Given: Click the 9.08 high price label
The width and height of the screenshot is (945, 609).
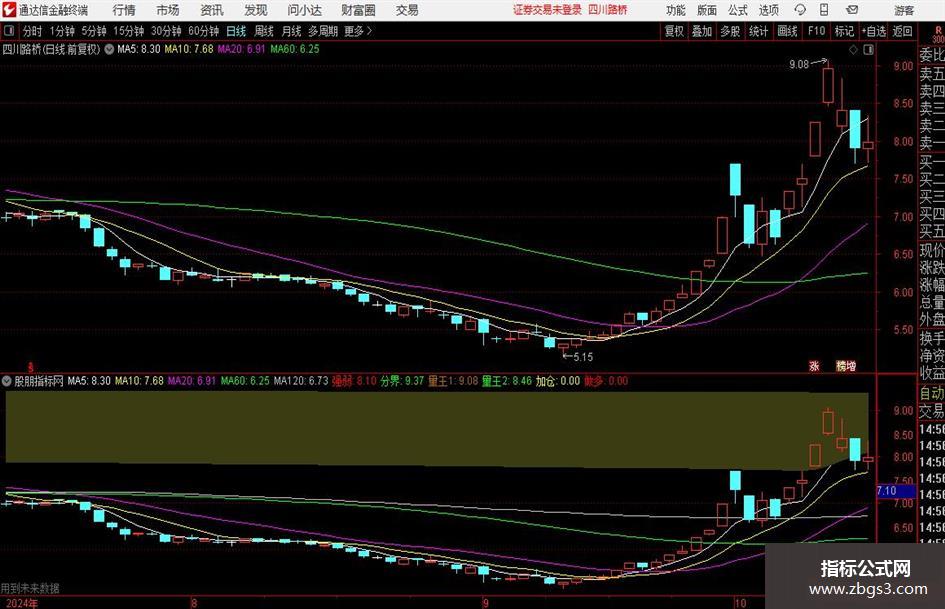Looking at the screenshot, I should pyautogui.click(x=799, y=64).
